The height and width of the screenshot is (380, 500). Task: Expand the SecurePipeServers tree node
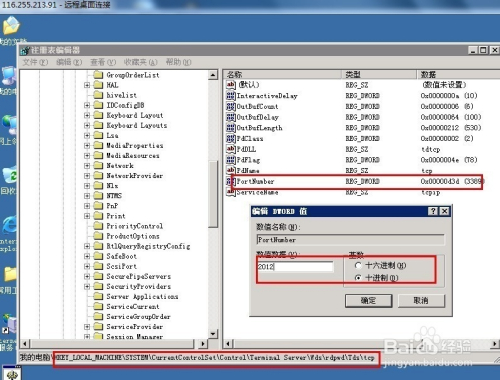click(87, 276)
